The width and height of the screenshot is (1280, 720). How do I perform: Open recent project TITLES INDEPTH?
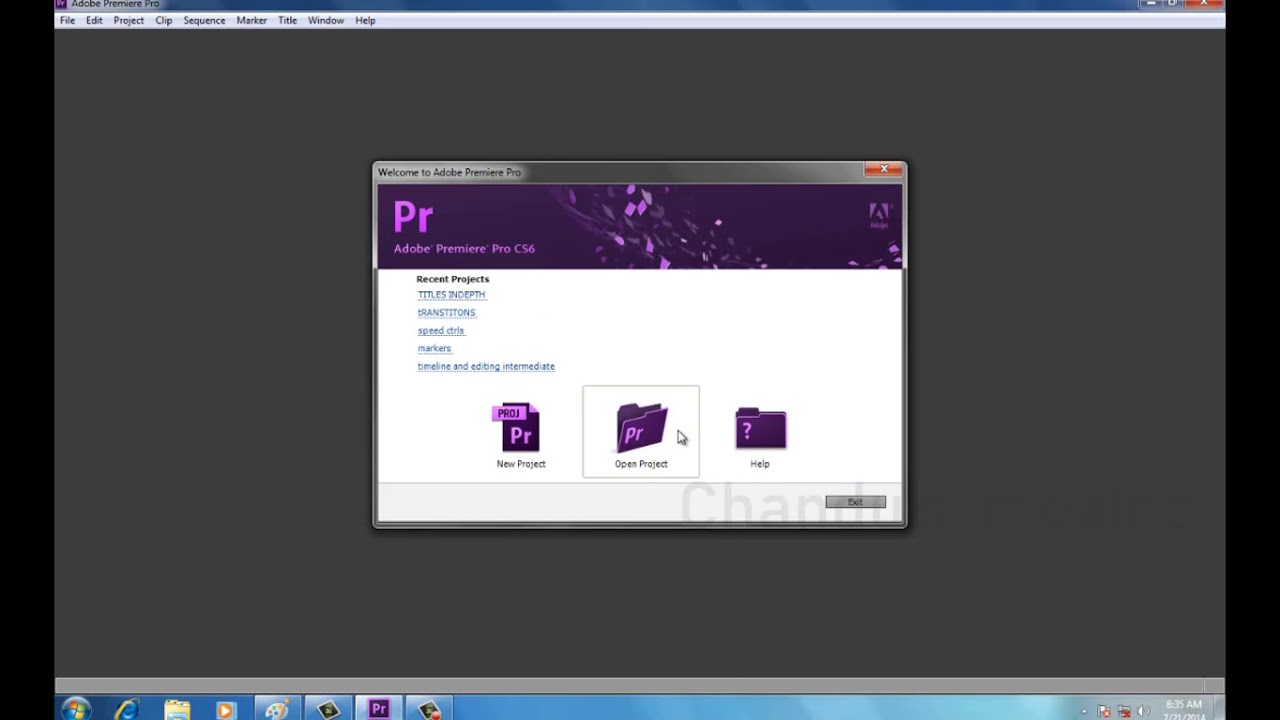pyautogui.click(x=451, y=295)
